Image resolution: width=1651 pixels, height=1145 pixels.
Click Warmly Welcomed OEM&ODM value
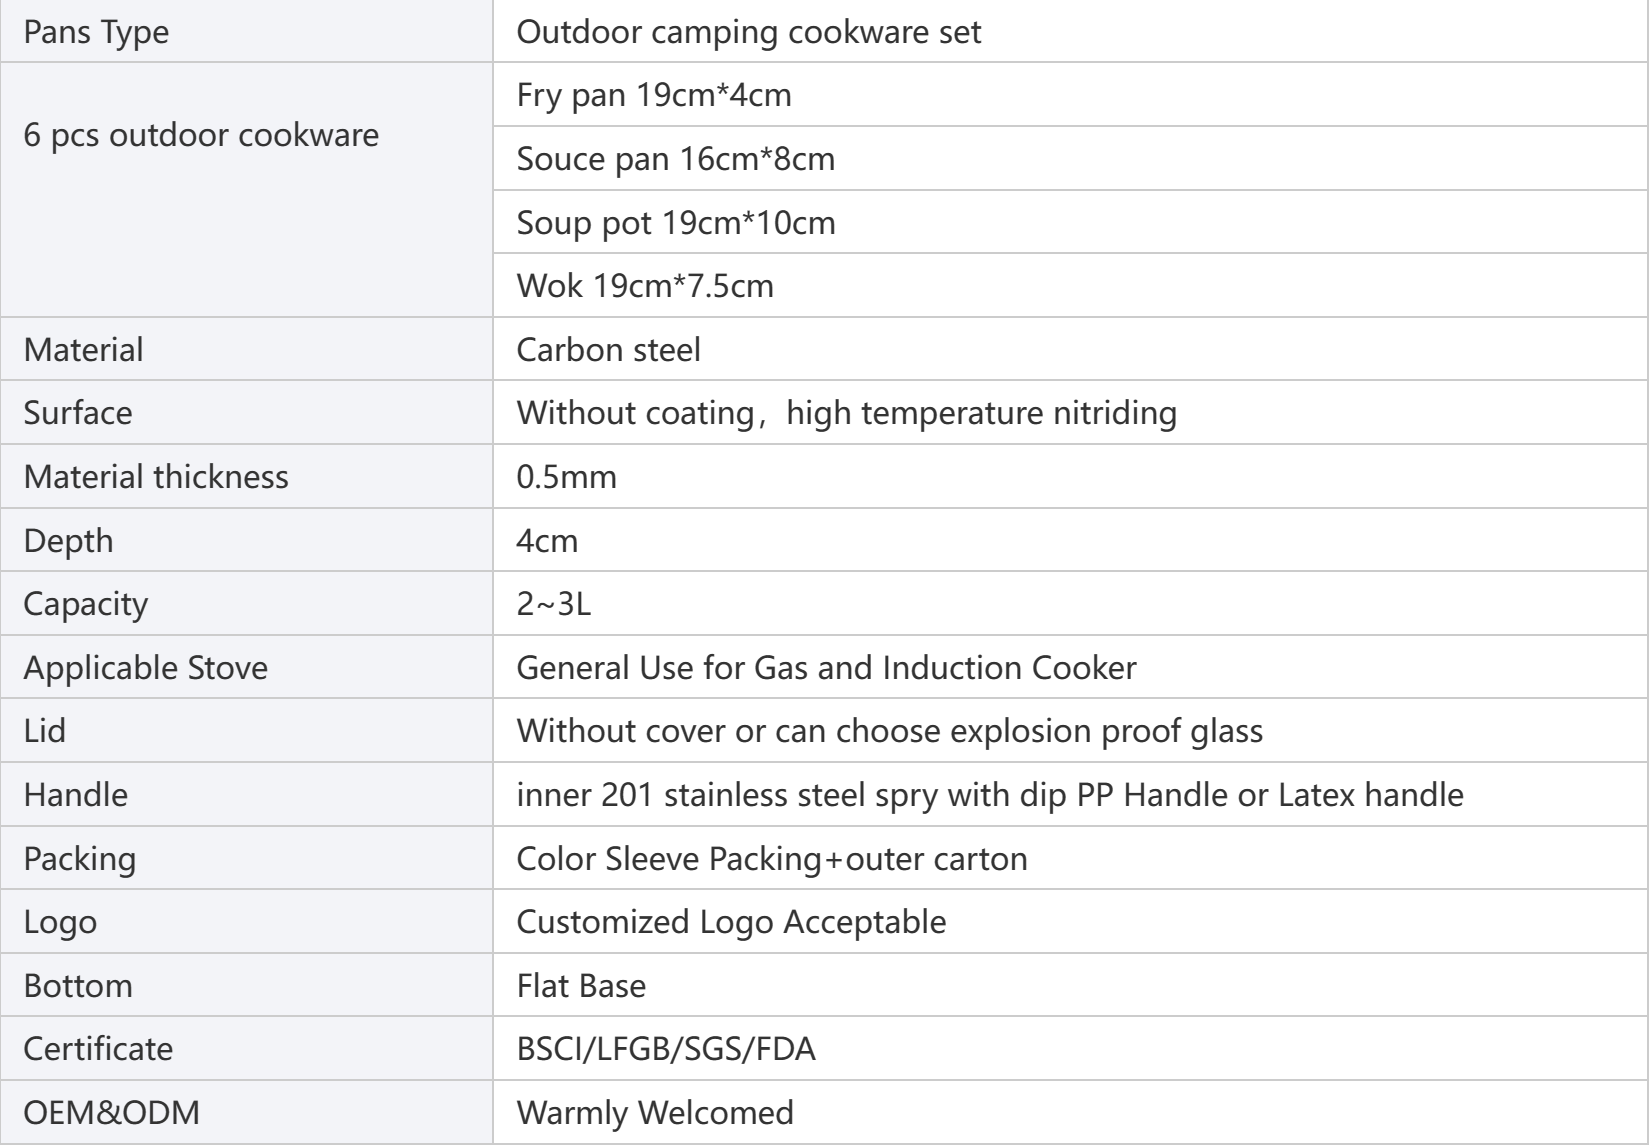[x=654, y=1113]
